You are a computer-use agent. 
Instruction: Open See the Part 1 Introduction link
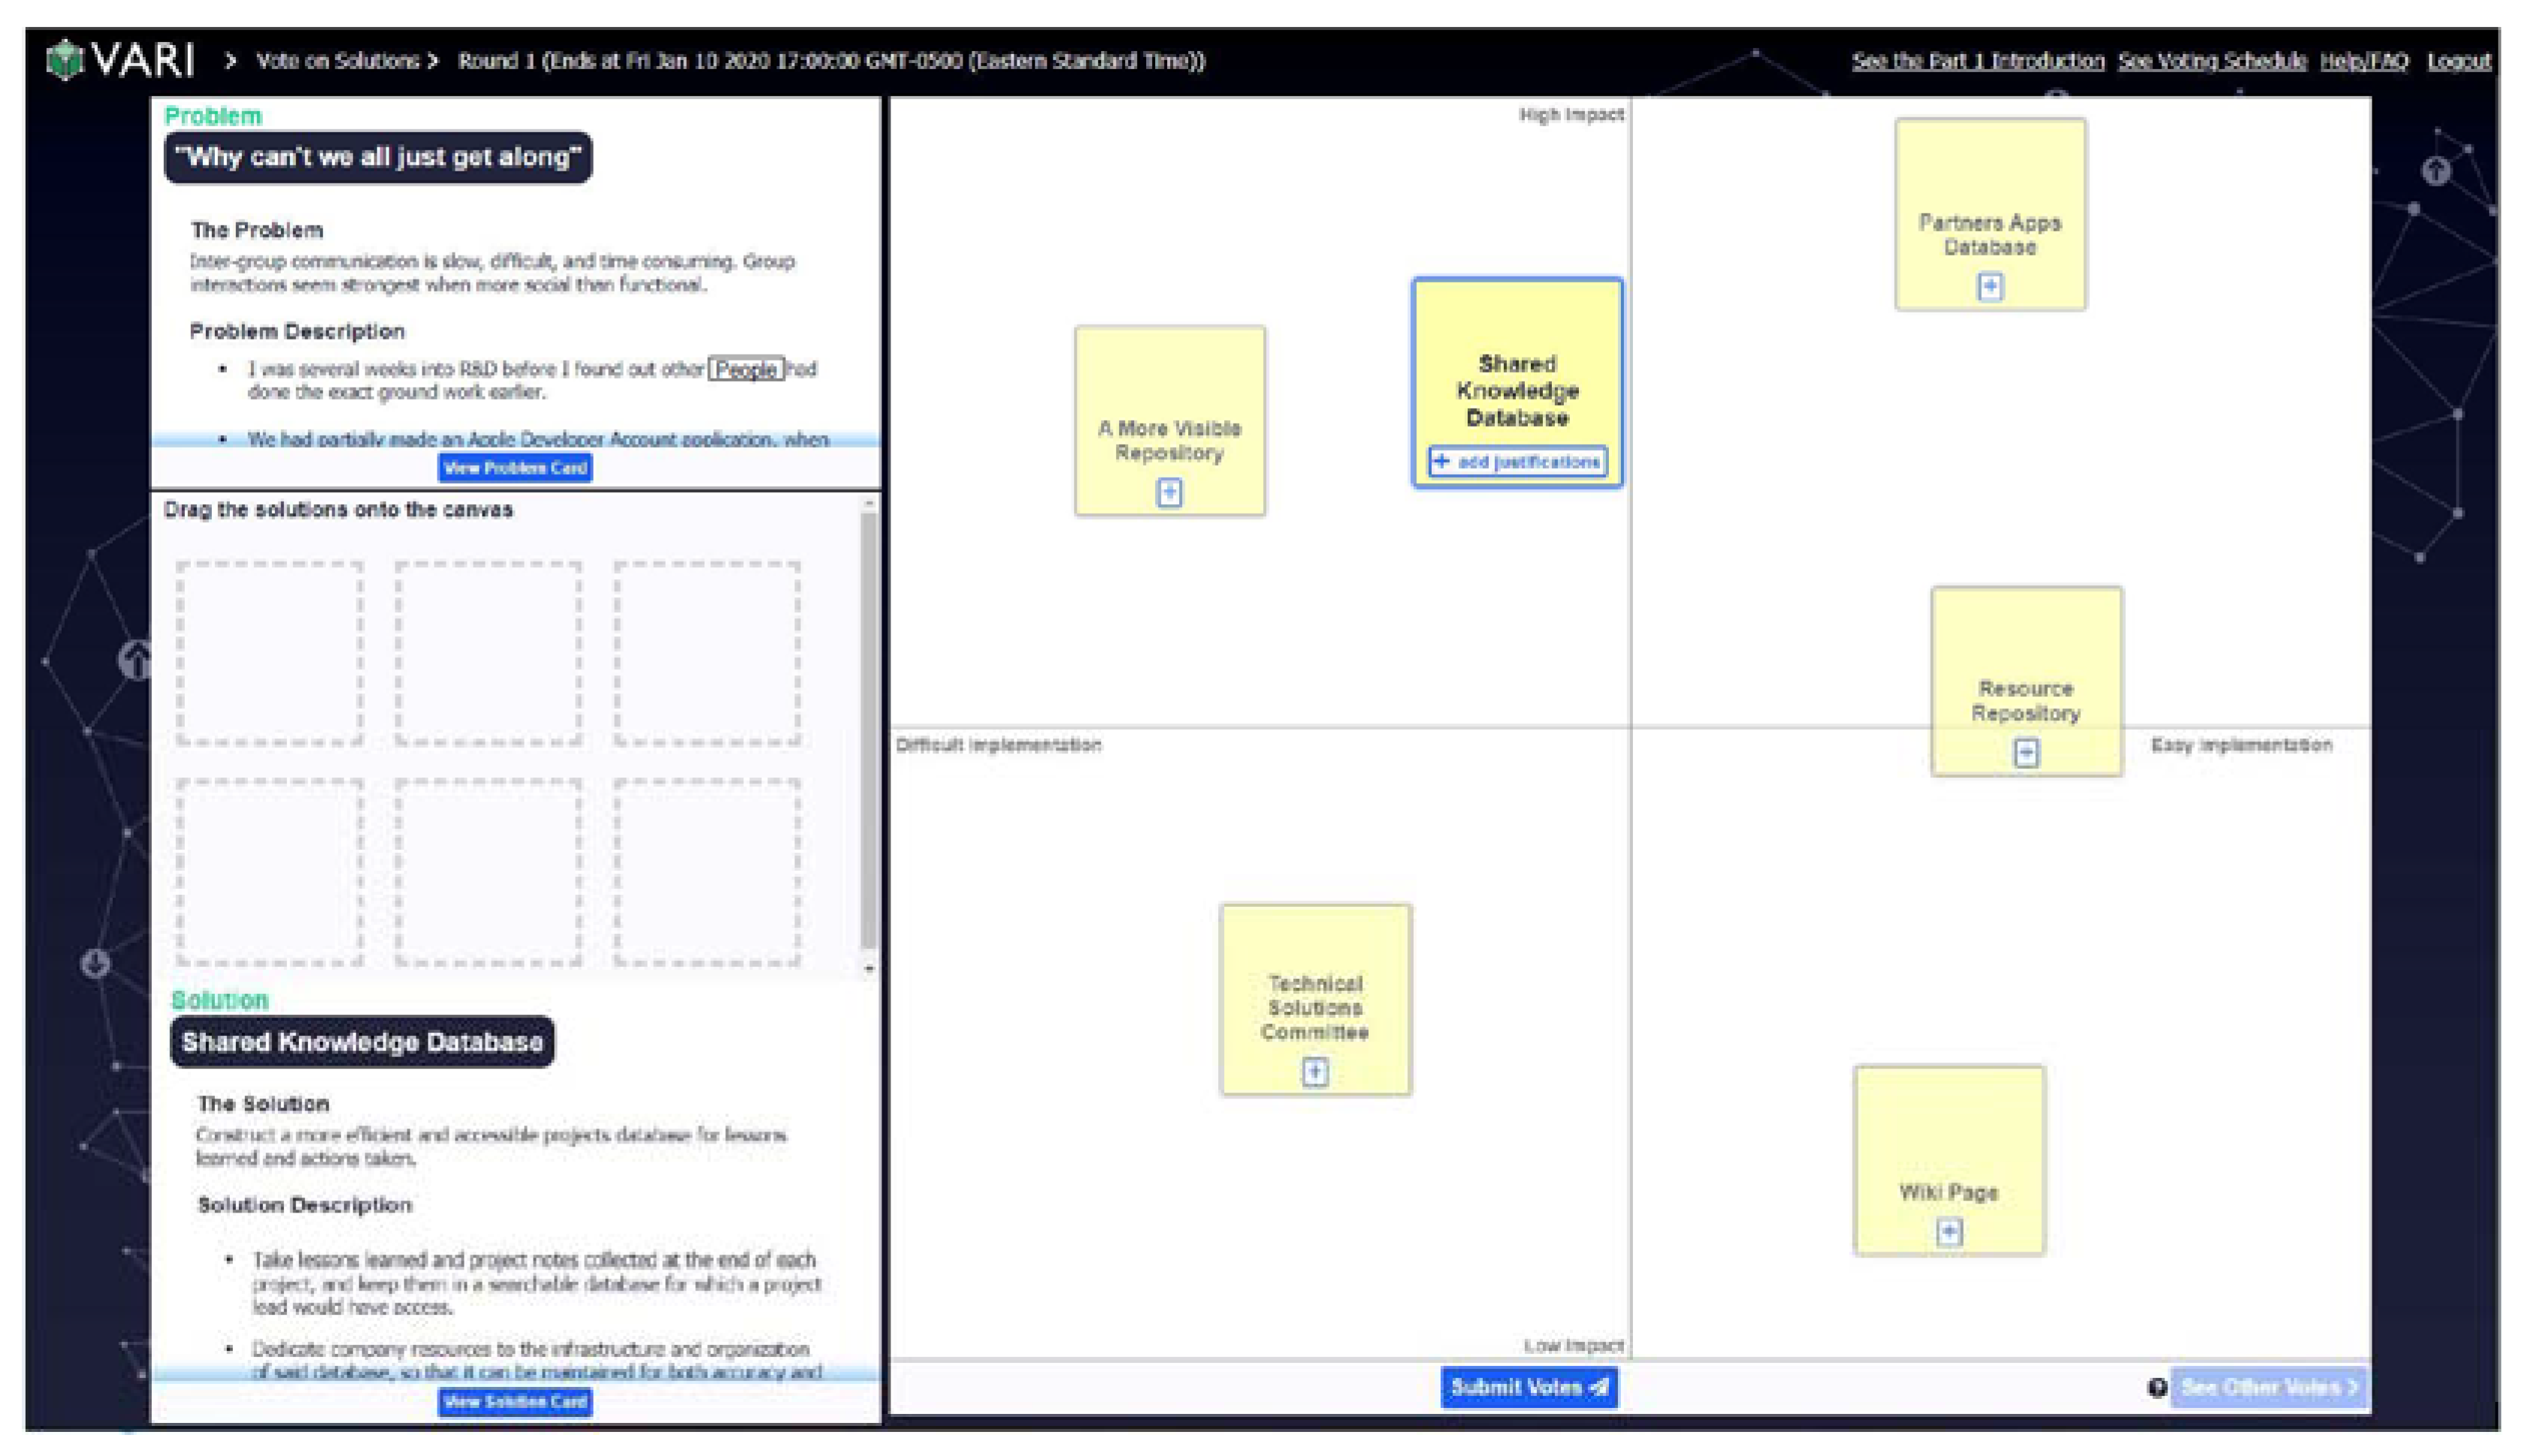tap(1977, 61)
